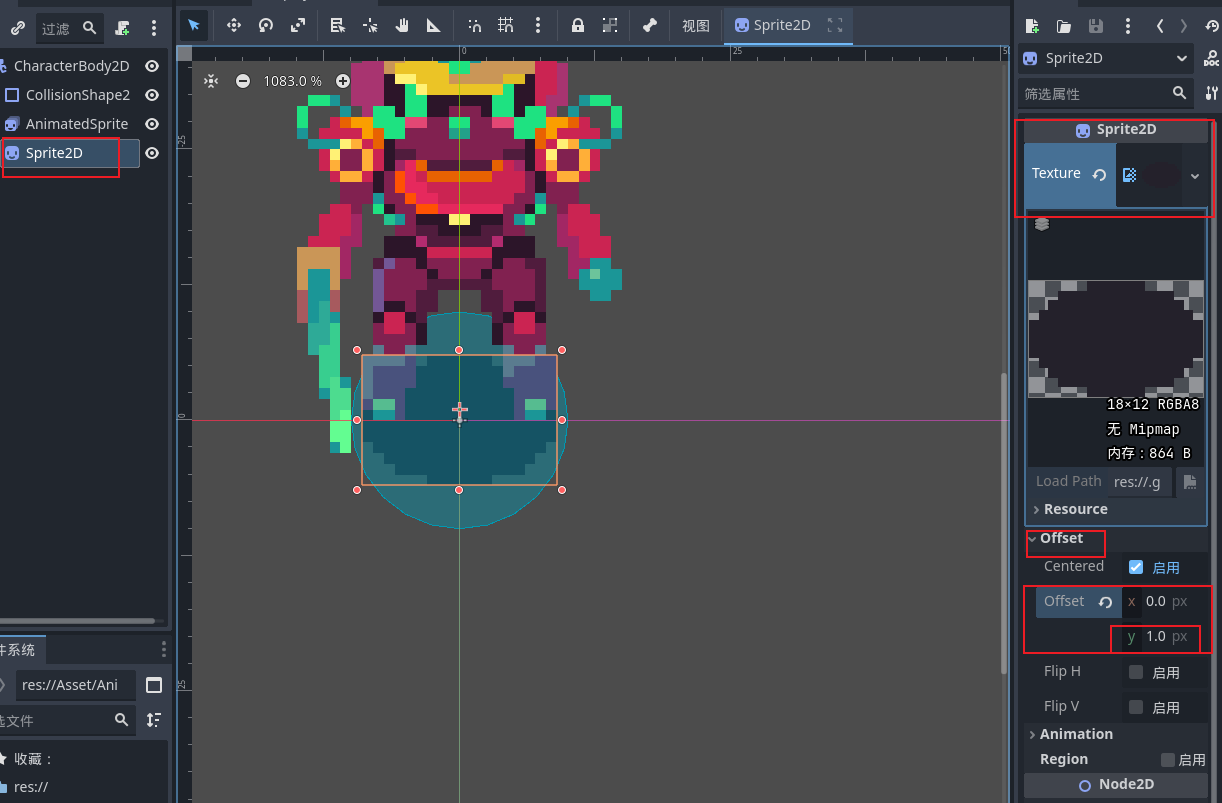
Task: Open documentation with the DOC icon
Action: [1212, 59]
